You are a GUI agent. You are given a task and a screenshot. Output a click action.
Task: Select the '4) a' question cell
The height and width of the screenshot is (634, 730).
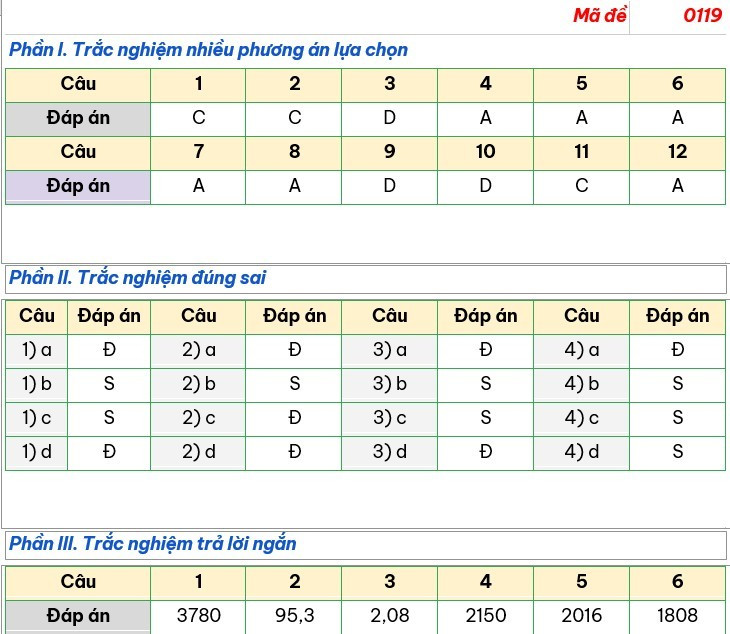coord(581,350)
